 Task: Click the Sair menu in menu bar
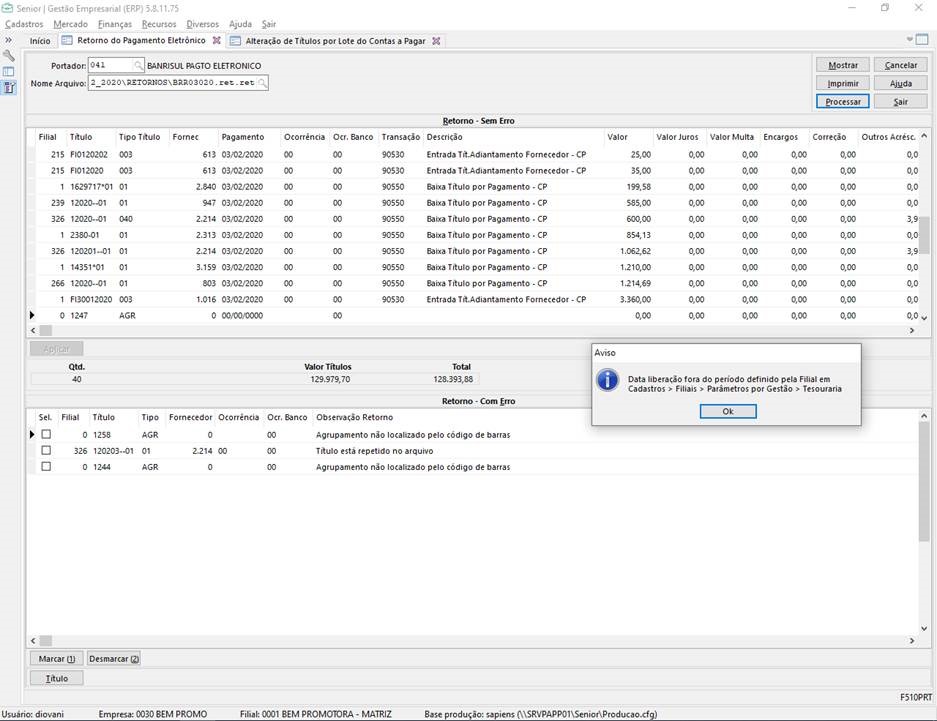269,24
